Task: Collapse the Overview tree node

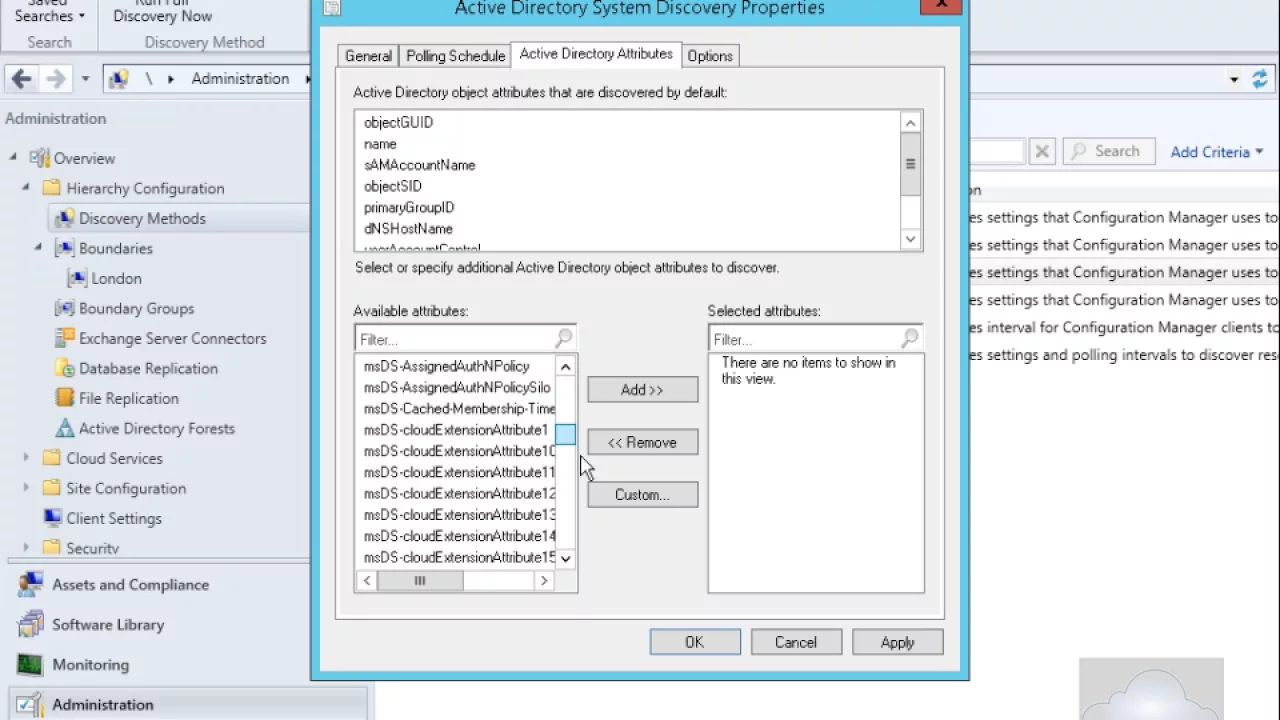Action: (13, 158)
